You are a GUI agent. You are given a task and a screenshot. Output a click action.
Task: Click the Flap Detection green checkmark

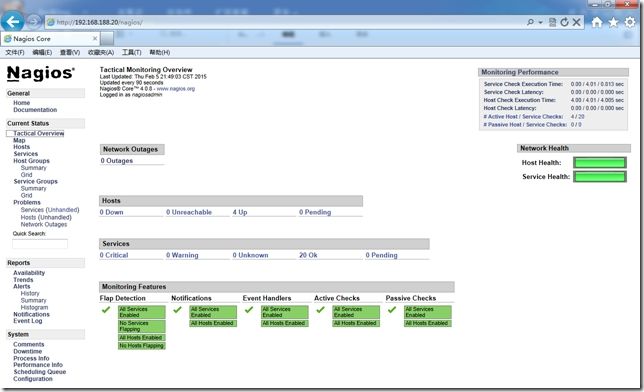click(x=106, y=309)
